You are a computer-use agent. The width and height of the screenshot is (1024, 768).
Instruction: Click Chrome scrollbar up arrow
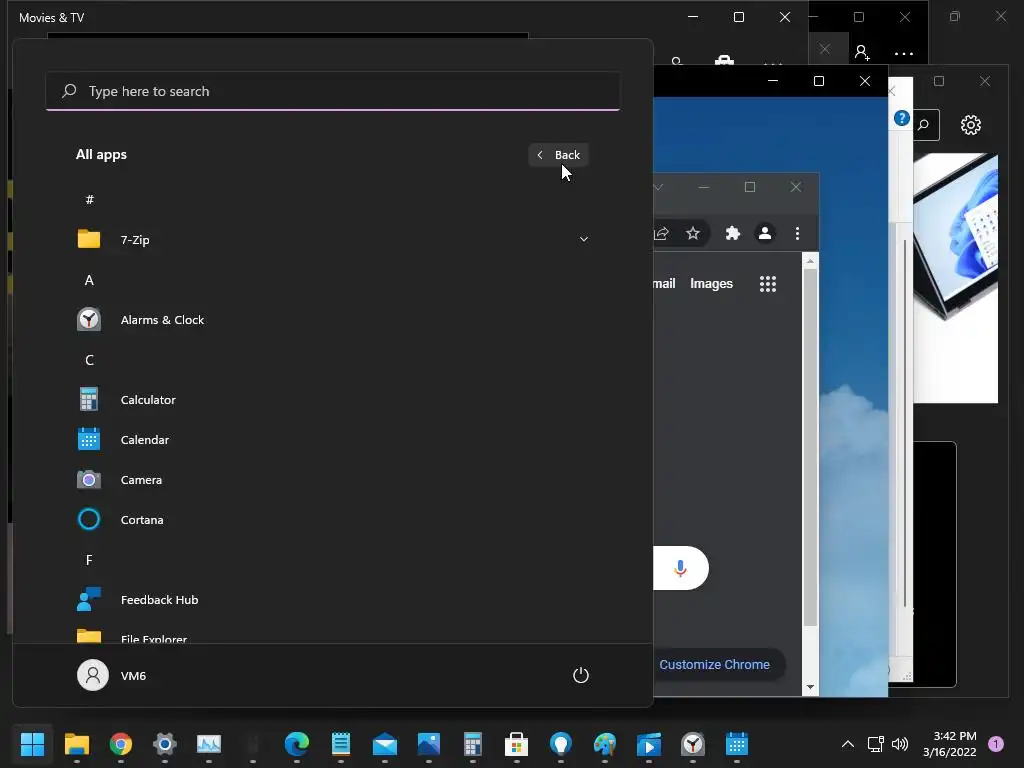[810, 261]
